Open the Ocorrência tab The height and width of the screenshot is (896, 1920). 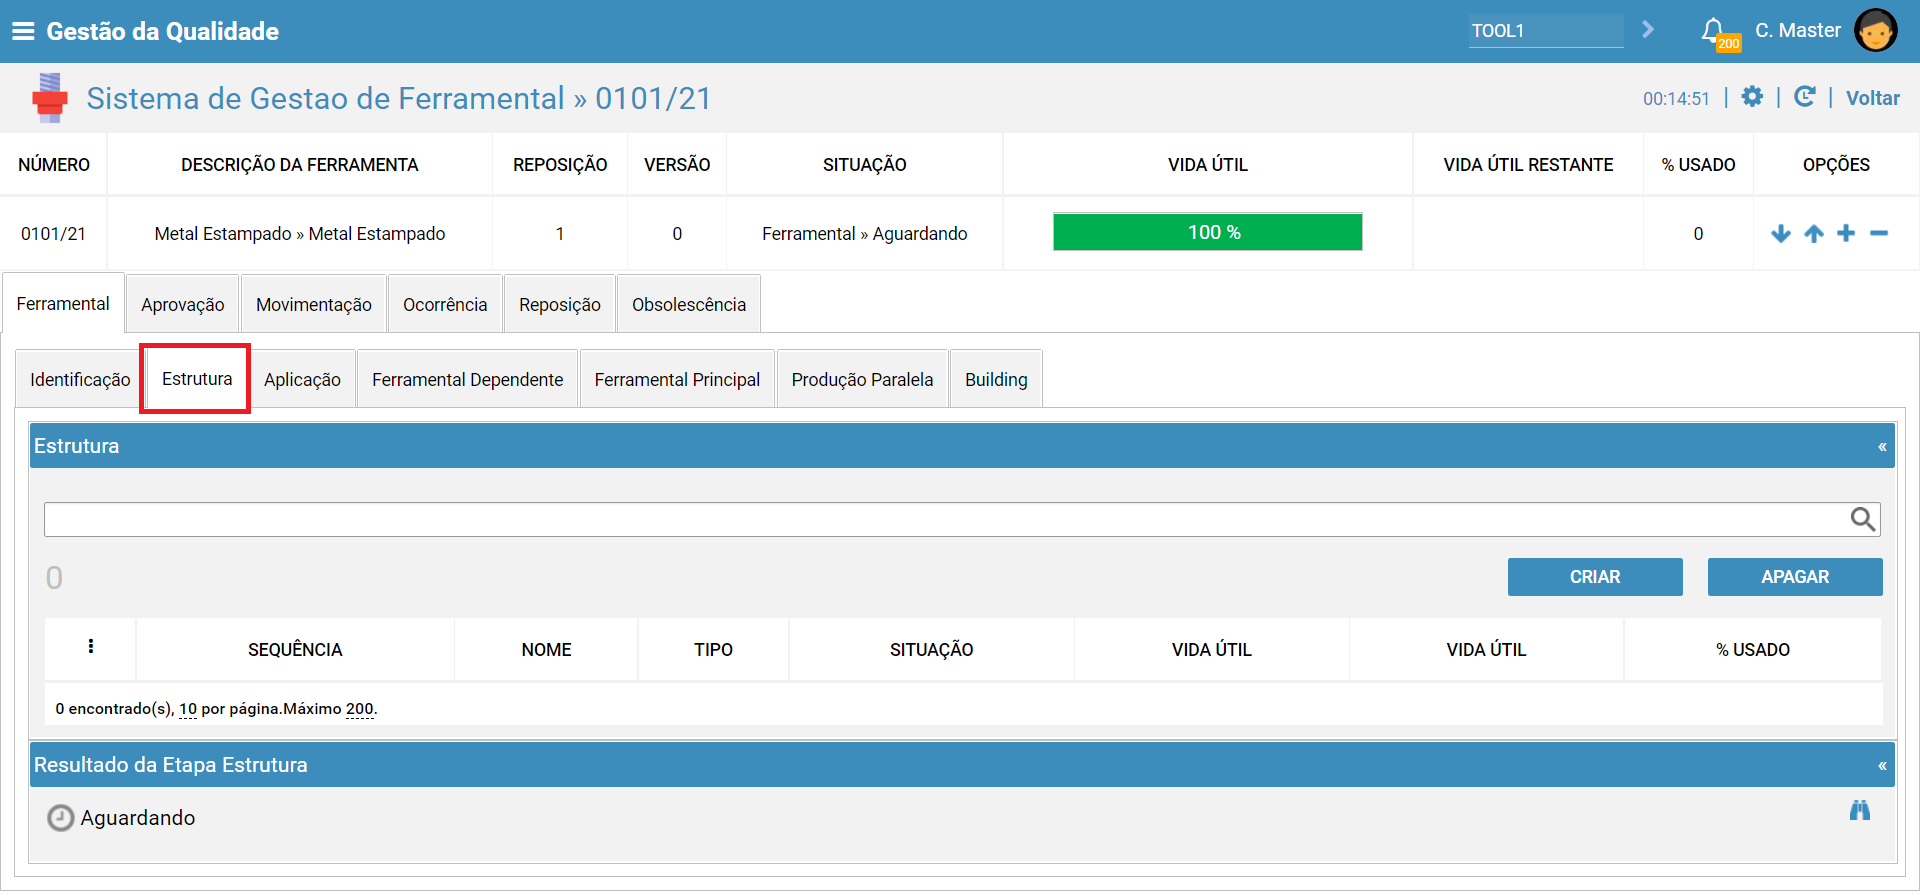coord(445,305)
